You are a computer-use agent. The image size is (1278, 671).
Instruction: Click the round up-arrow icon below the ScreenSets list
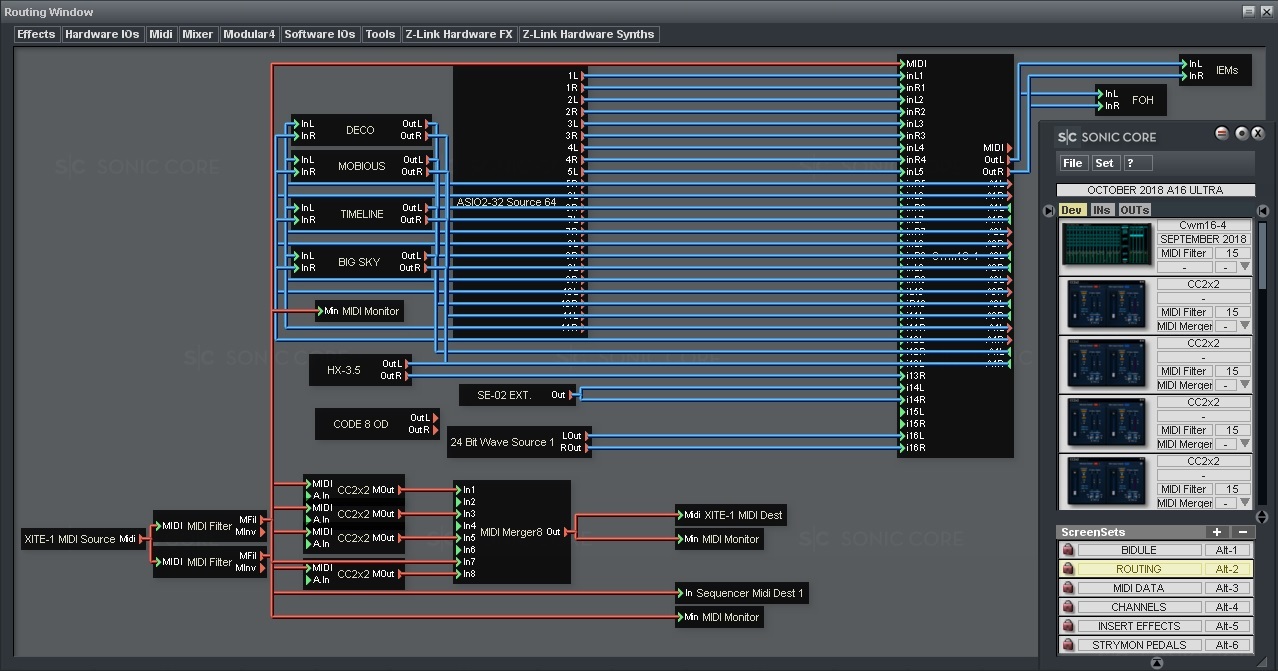click(1157, 663)
